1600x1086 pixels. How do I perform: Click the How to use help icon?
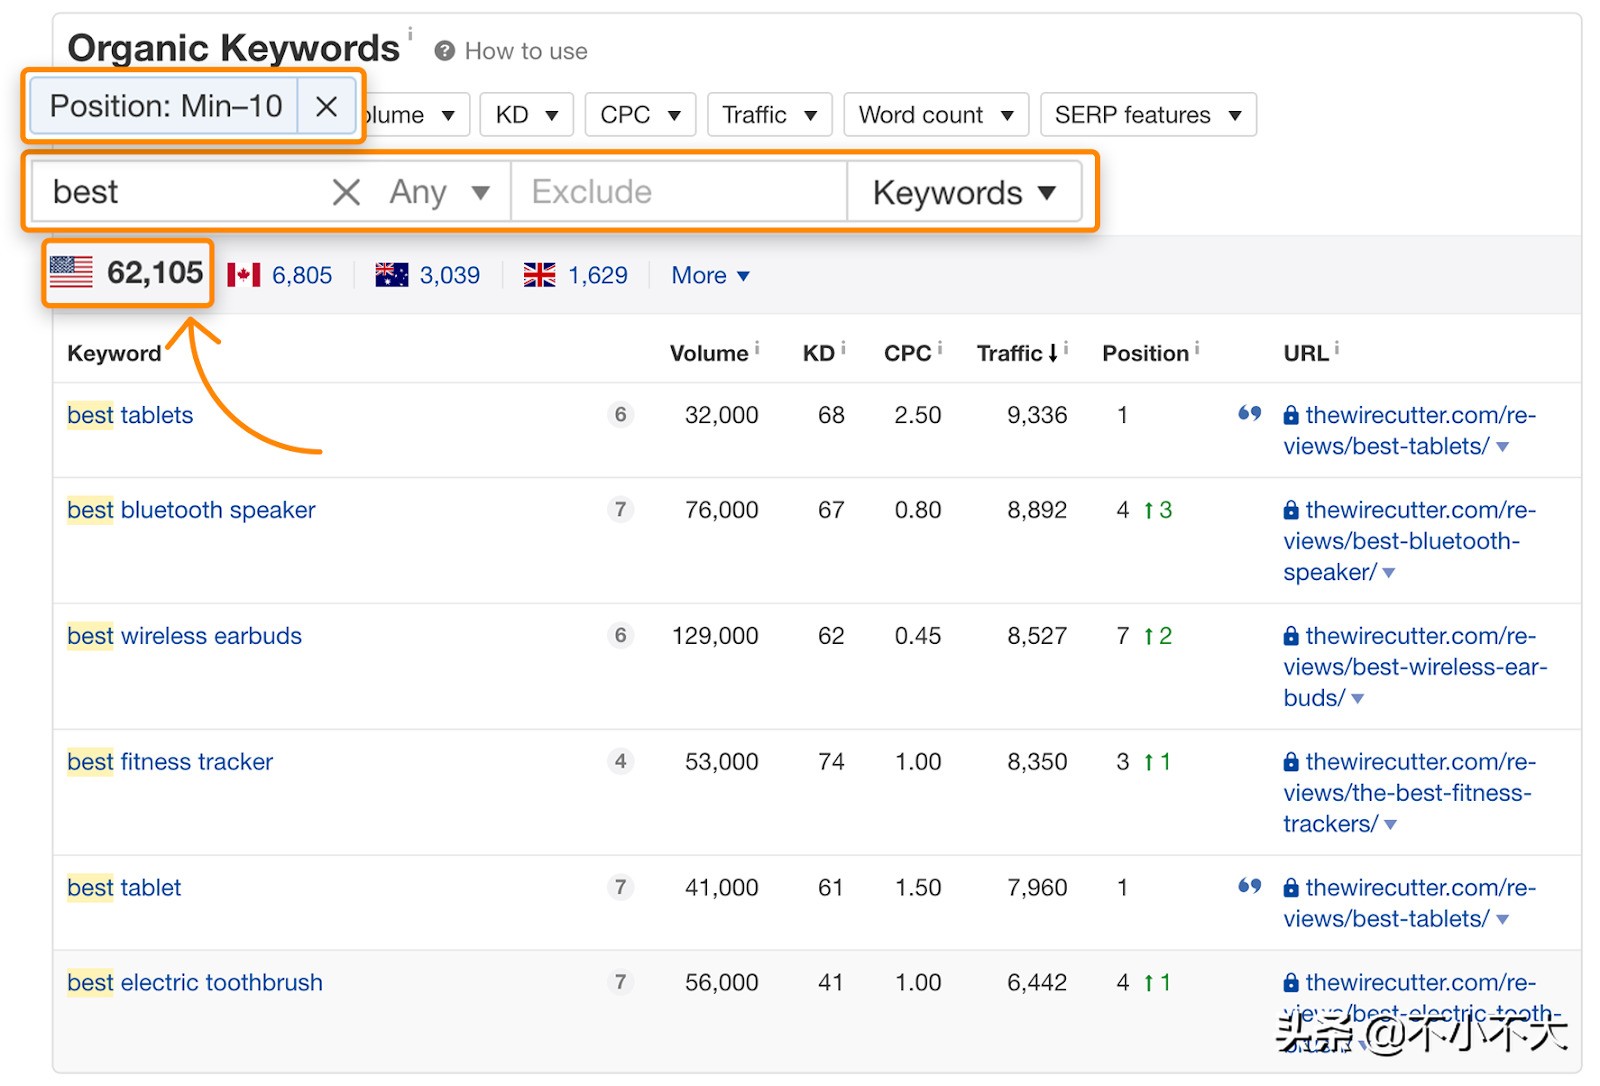coord(445,51)
